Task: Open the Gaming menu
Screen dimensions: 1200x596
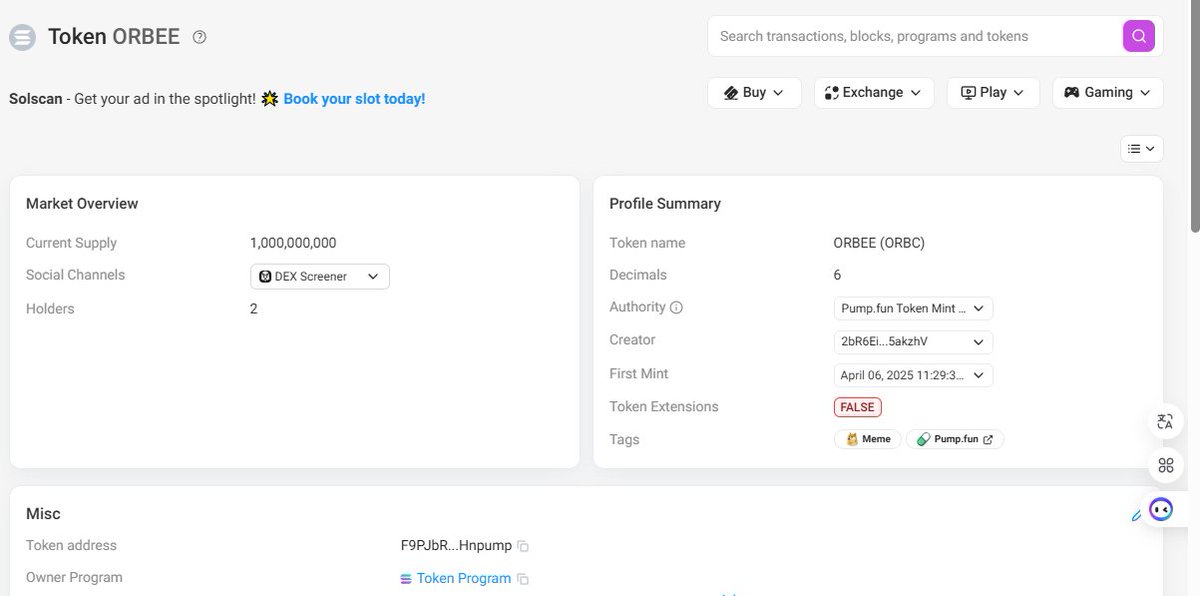Action: point(1108,92)
